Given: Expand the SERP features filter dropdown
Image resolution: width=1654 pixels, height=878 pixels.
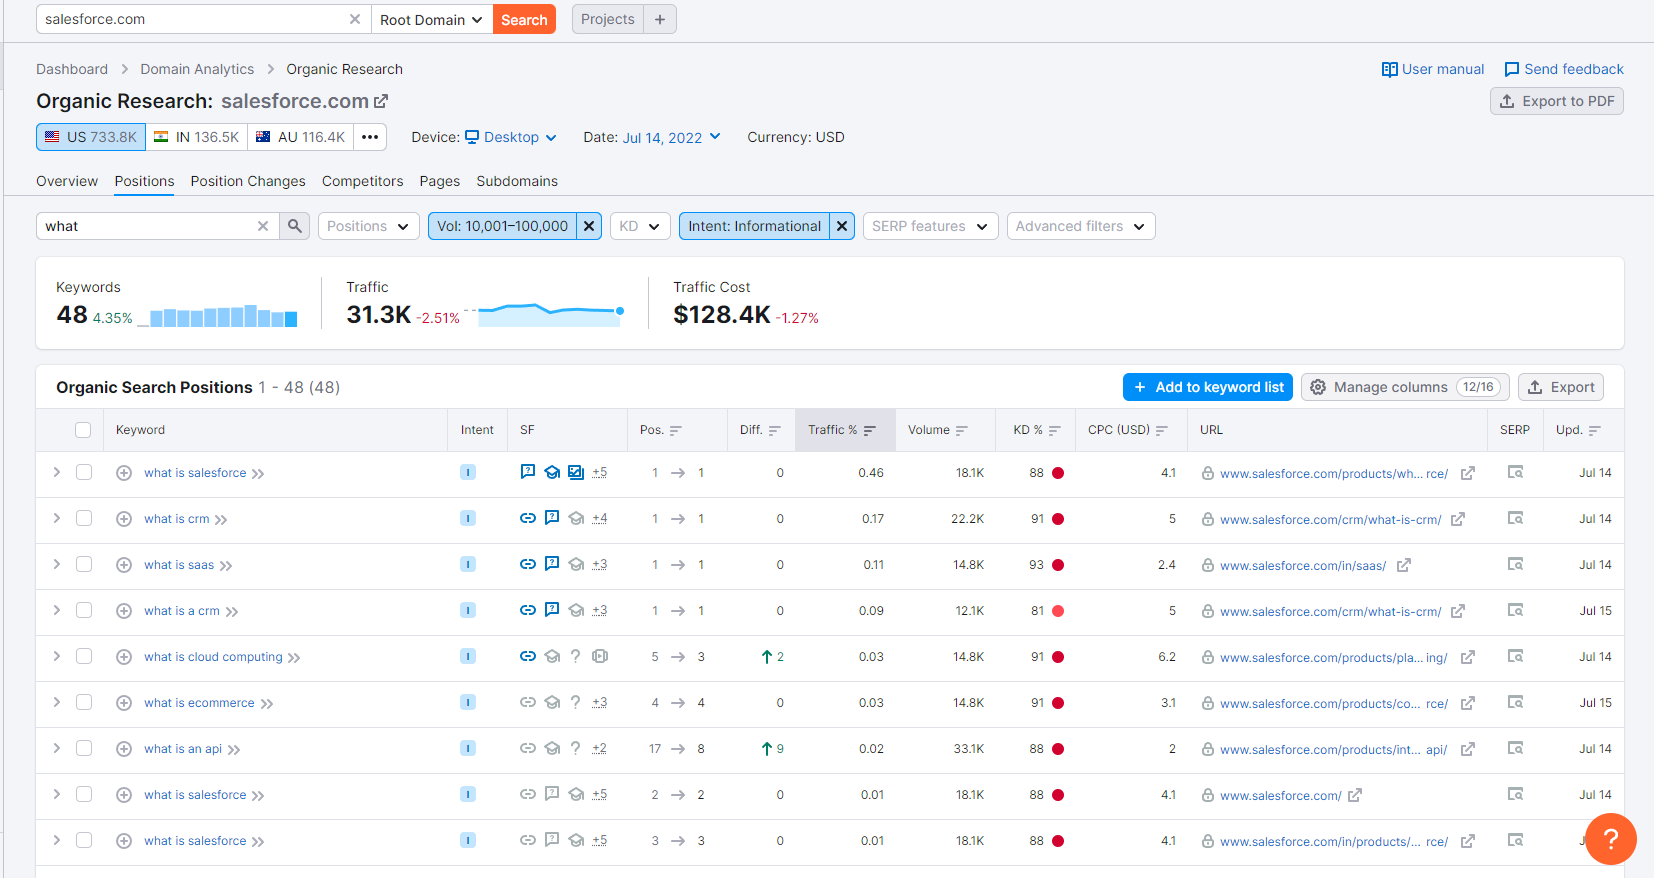Looking at the screenshot, I should tap(929, 226).
